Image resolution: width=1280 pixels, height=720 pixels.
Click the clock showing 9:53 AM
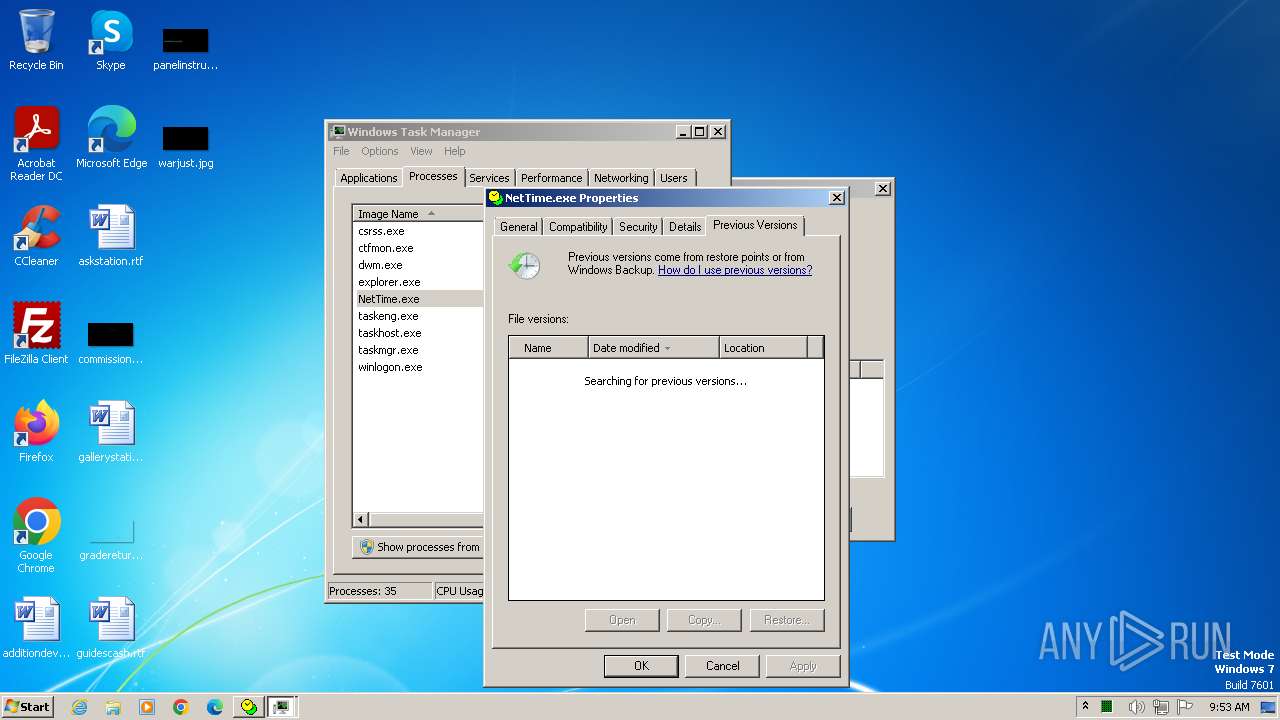[x=1229, y=707]
